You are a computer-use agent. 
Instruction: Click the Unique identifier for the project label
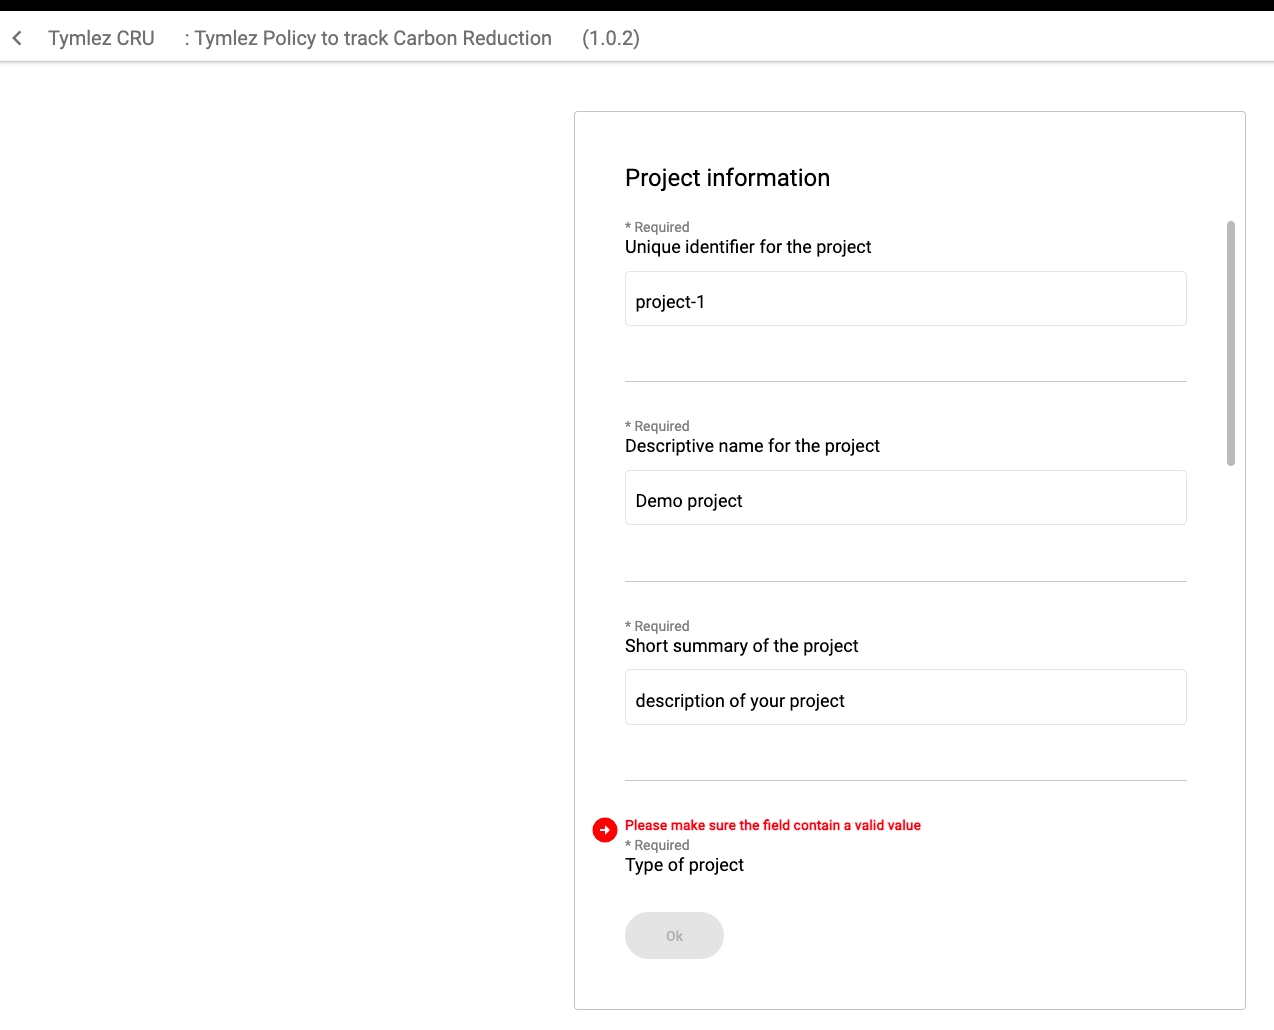pos(747,247)
